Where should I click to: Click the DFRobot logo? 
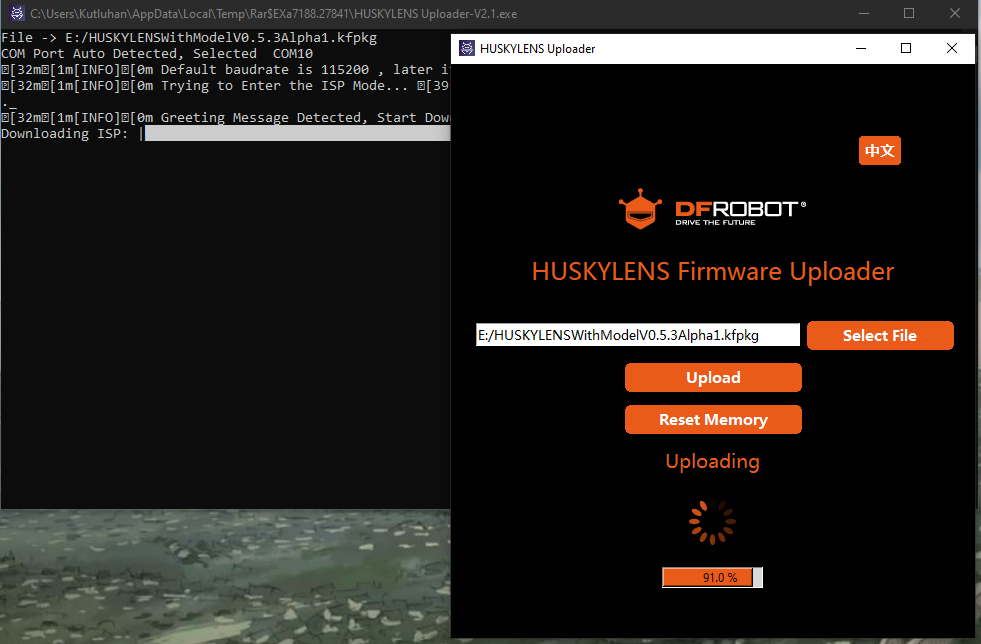[712, 209]
